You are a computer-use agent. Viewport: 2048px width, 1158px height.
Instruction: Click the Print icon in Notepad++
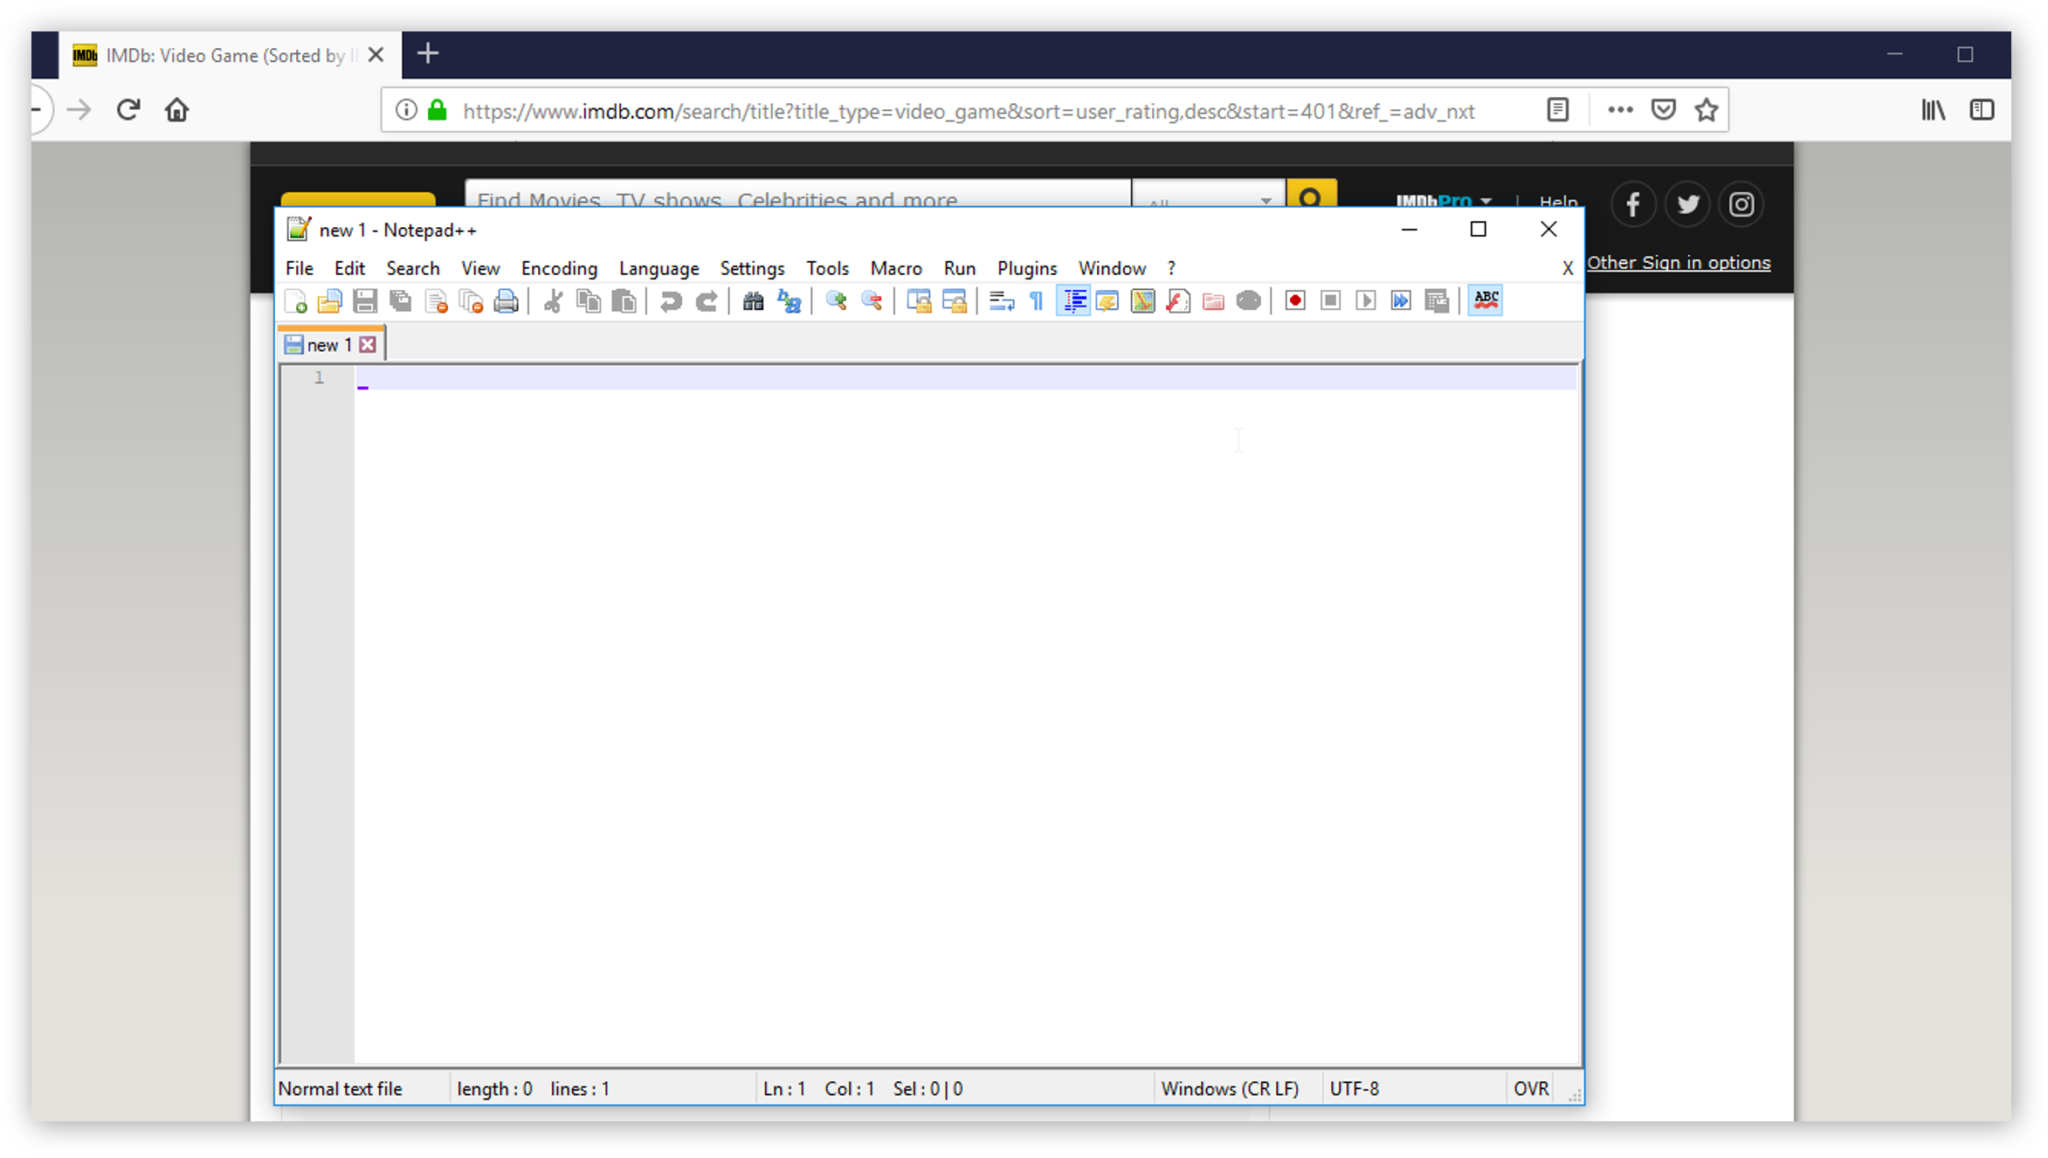coord(507,301)
